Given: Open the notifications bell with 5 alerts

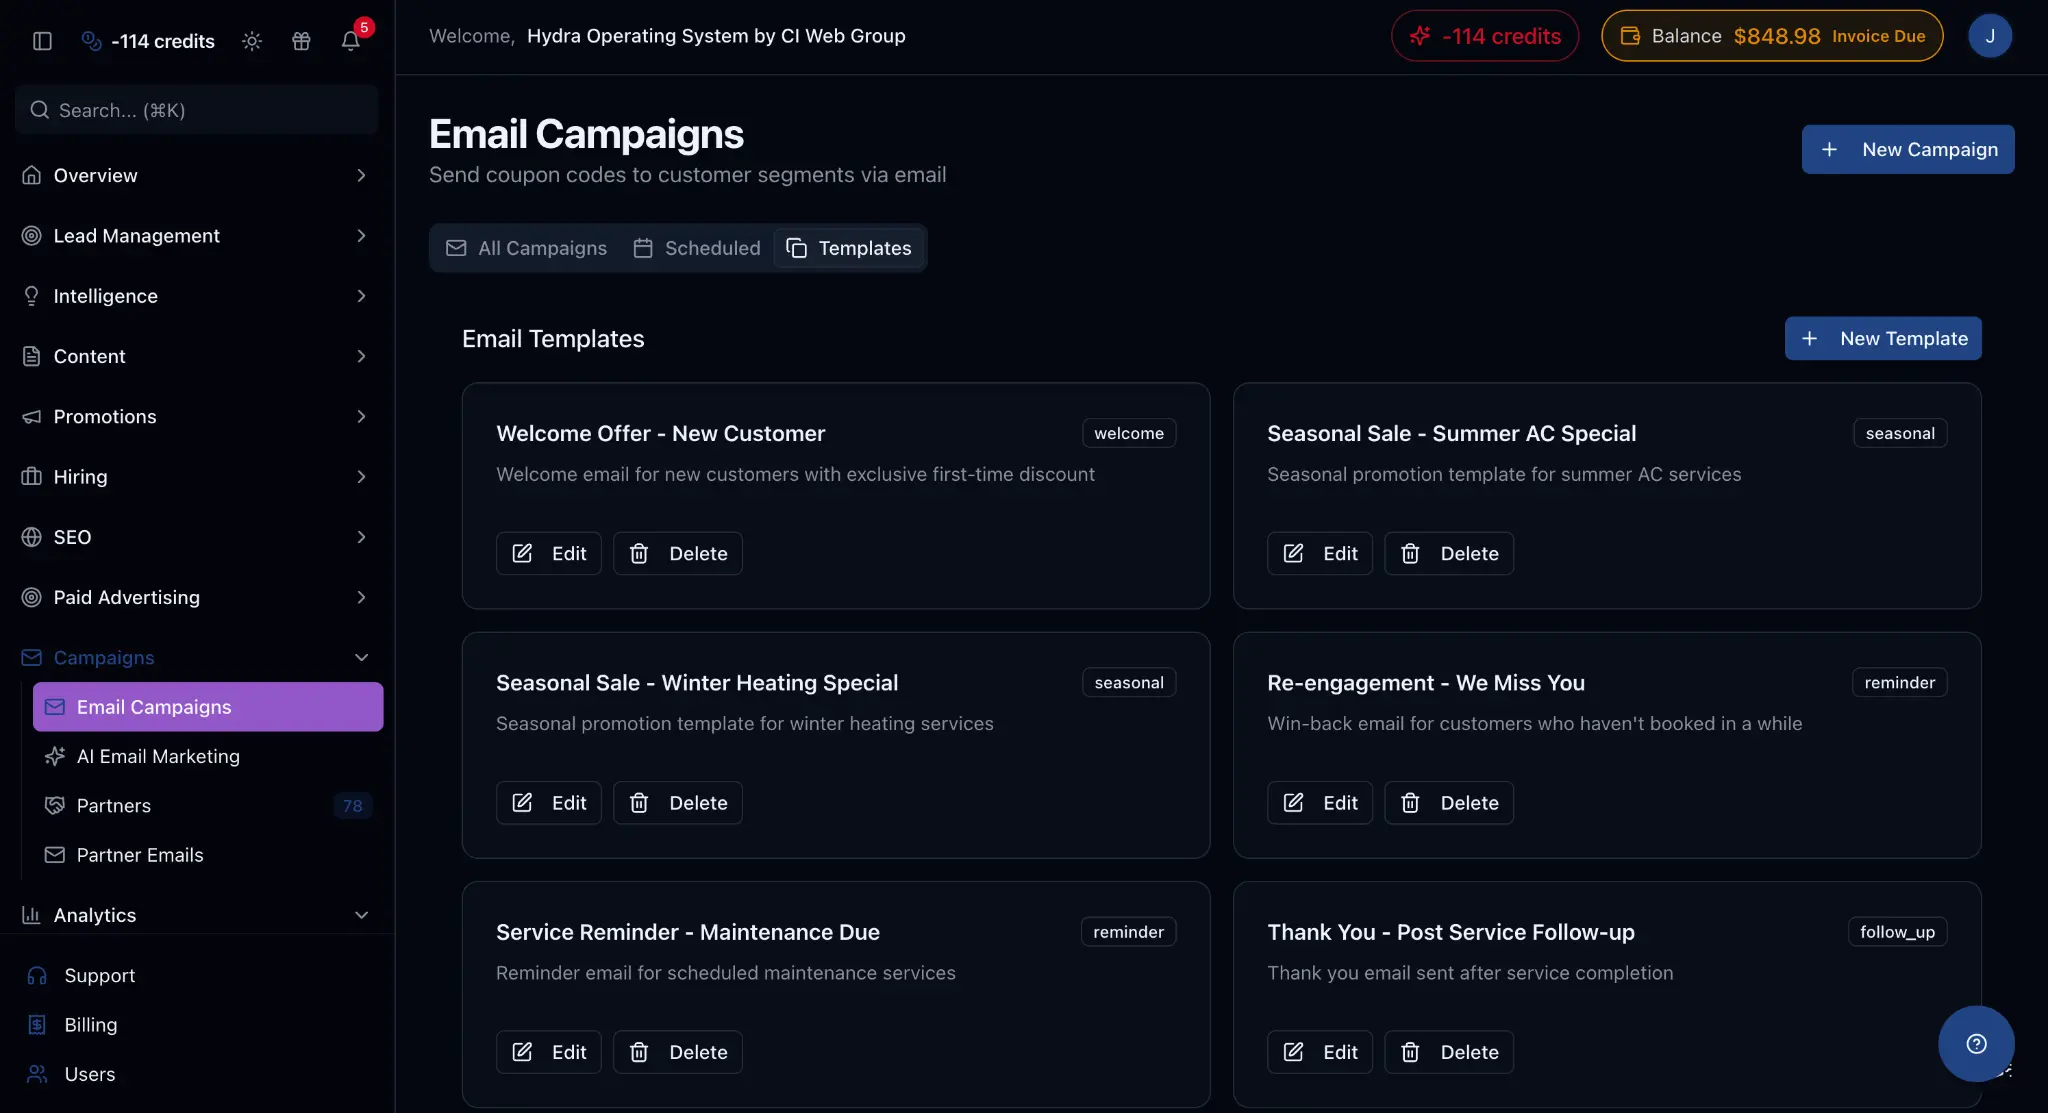Looking at the screenshot, I should [350, 41].
